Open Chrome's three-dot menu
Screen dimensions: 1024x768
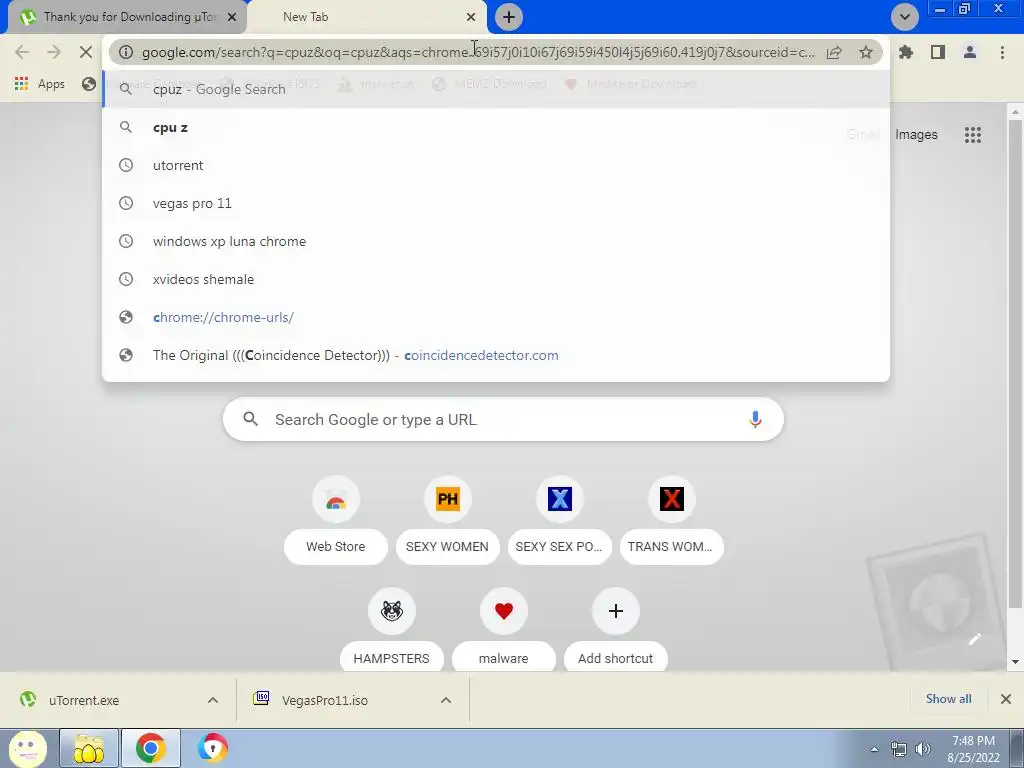pyautogui.click(x=1002, y=52)
